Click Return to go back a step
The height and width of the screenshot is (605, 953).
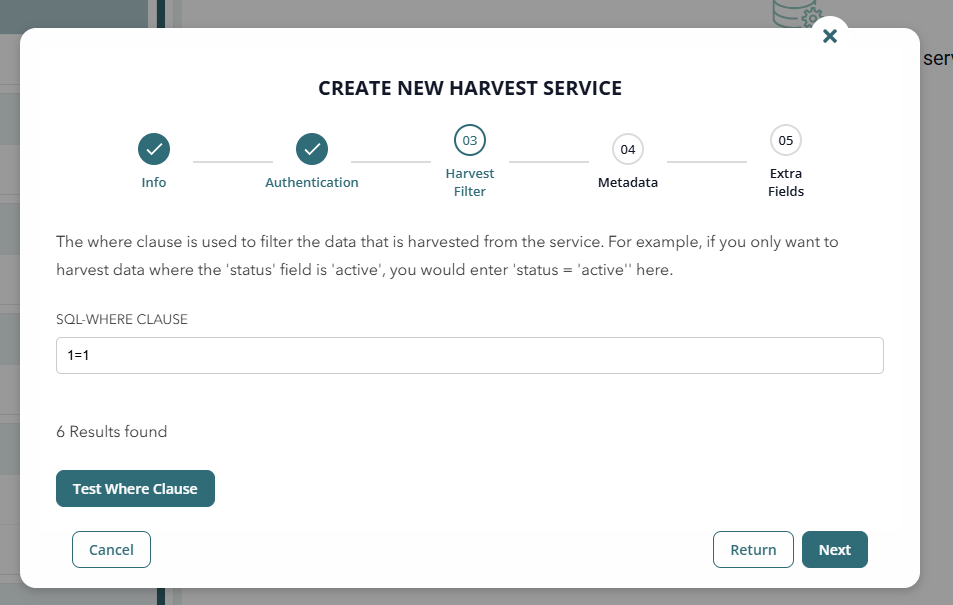coord(753,549)
